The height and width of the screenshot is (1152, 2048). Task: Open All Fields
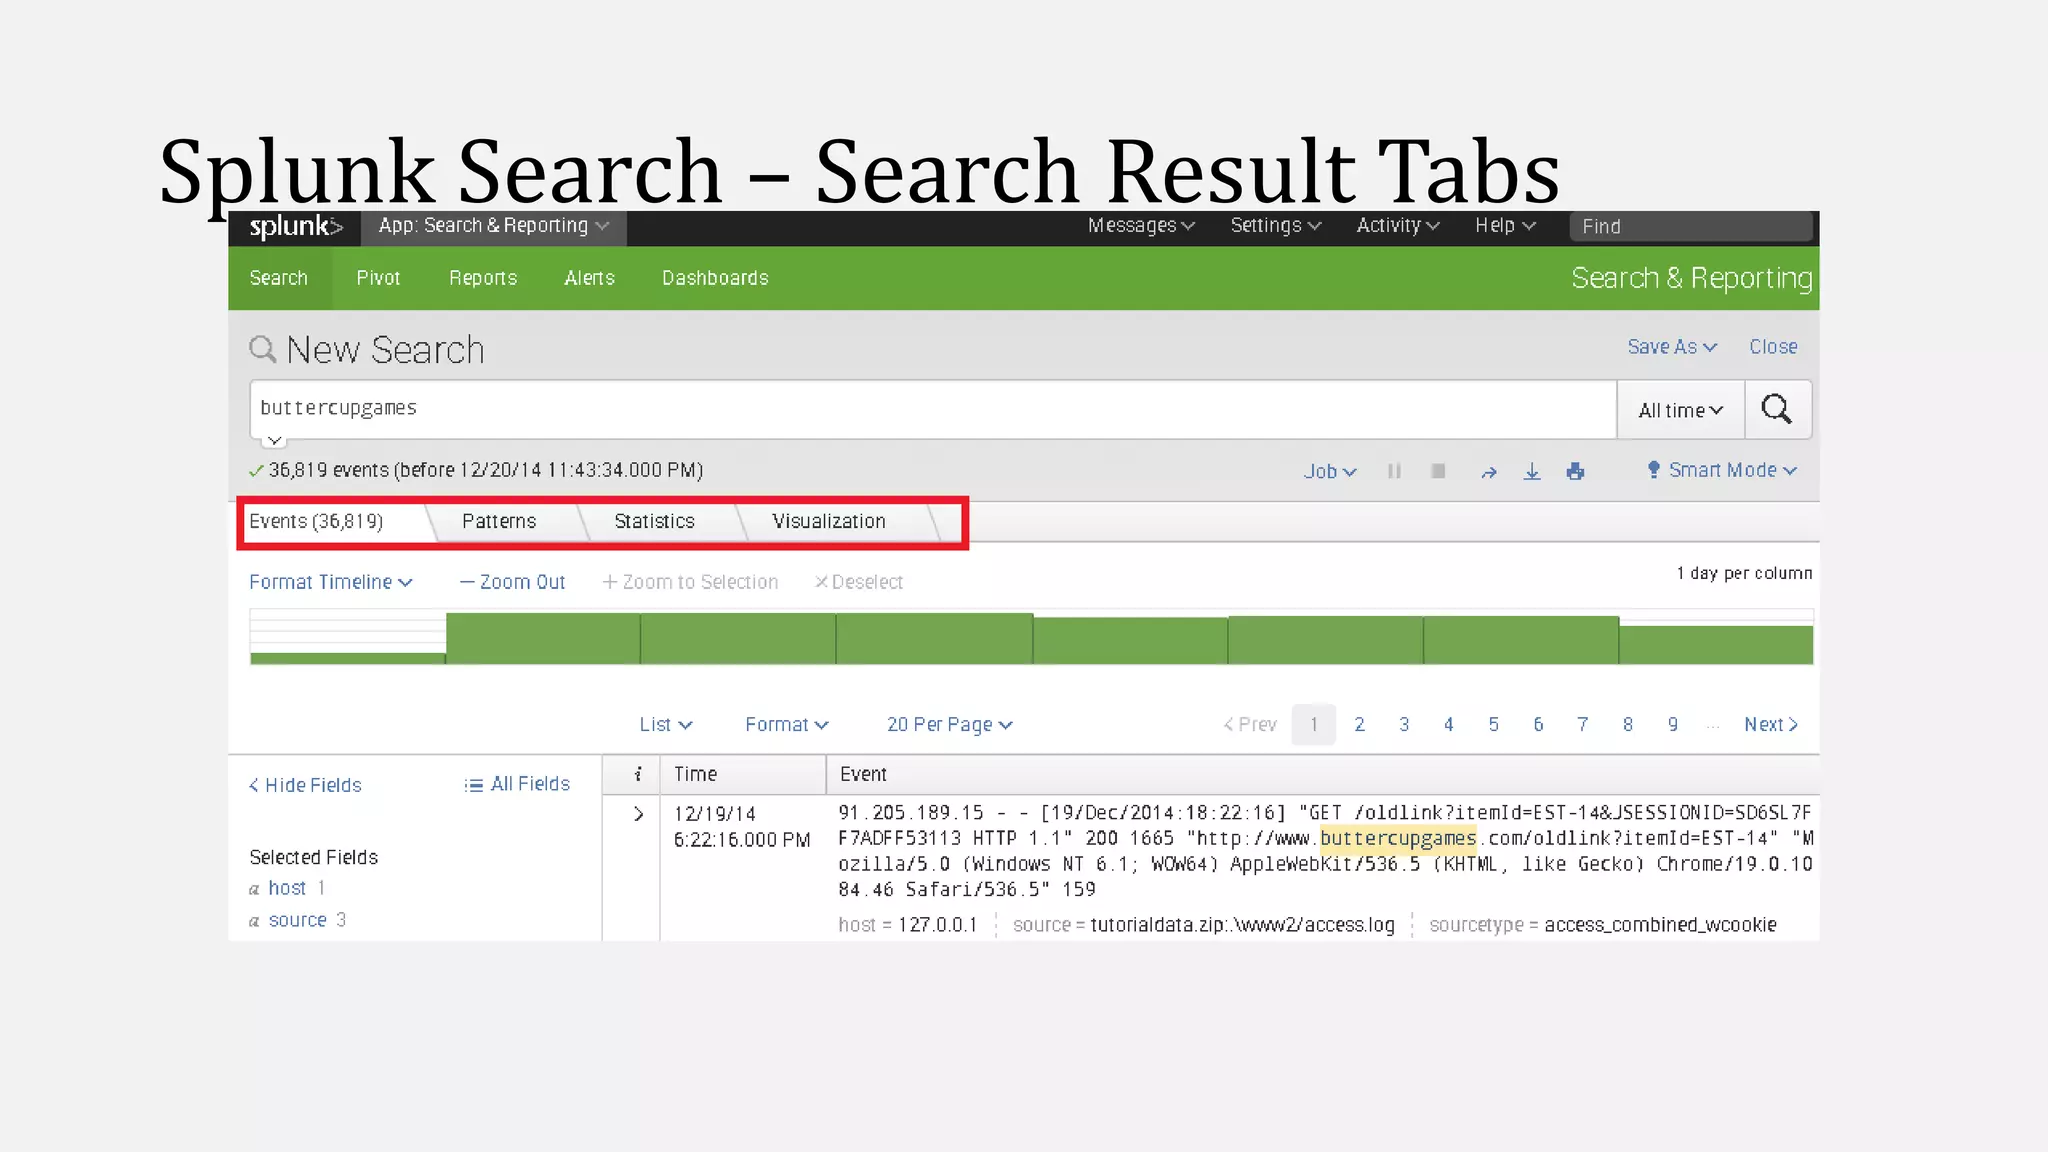pyautogui.click(x=517, y=784)
